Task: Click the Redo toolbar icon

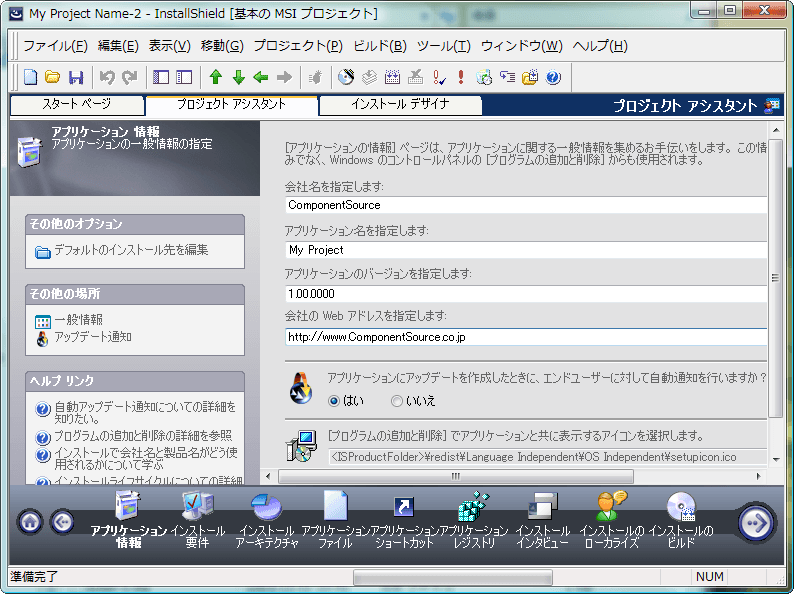Action: [130, 77]
